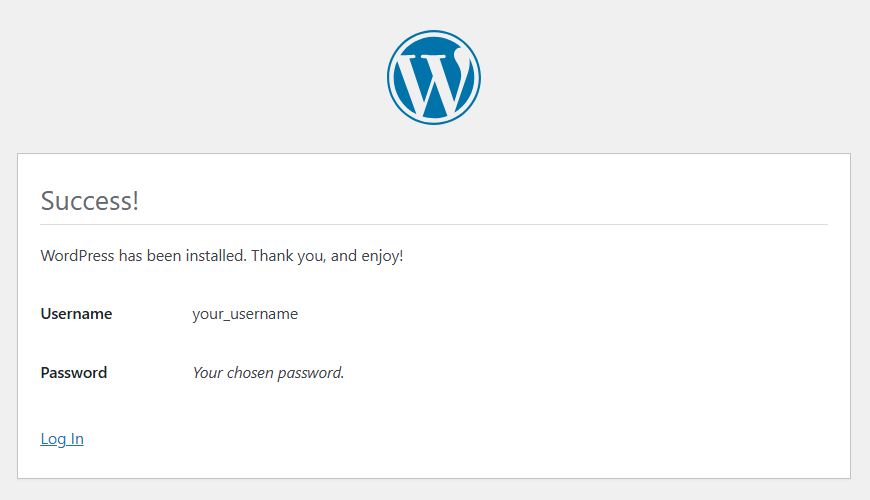Screen dimensions: 870x500
Task: Click the bold Username label
Action: pyautogui.click(x=76, y=314)
